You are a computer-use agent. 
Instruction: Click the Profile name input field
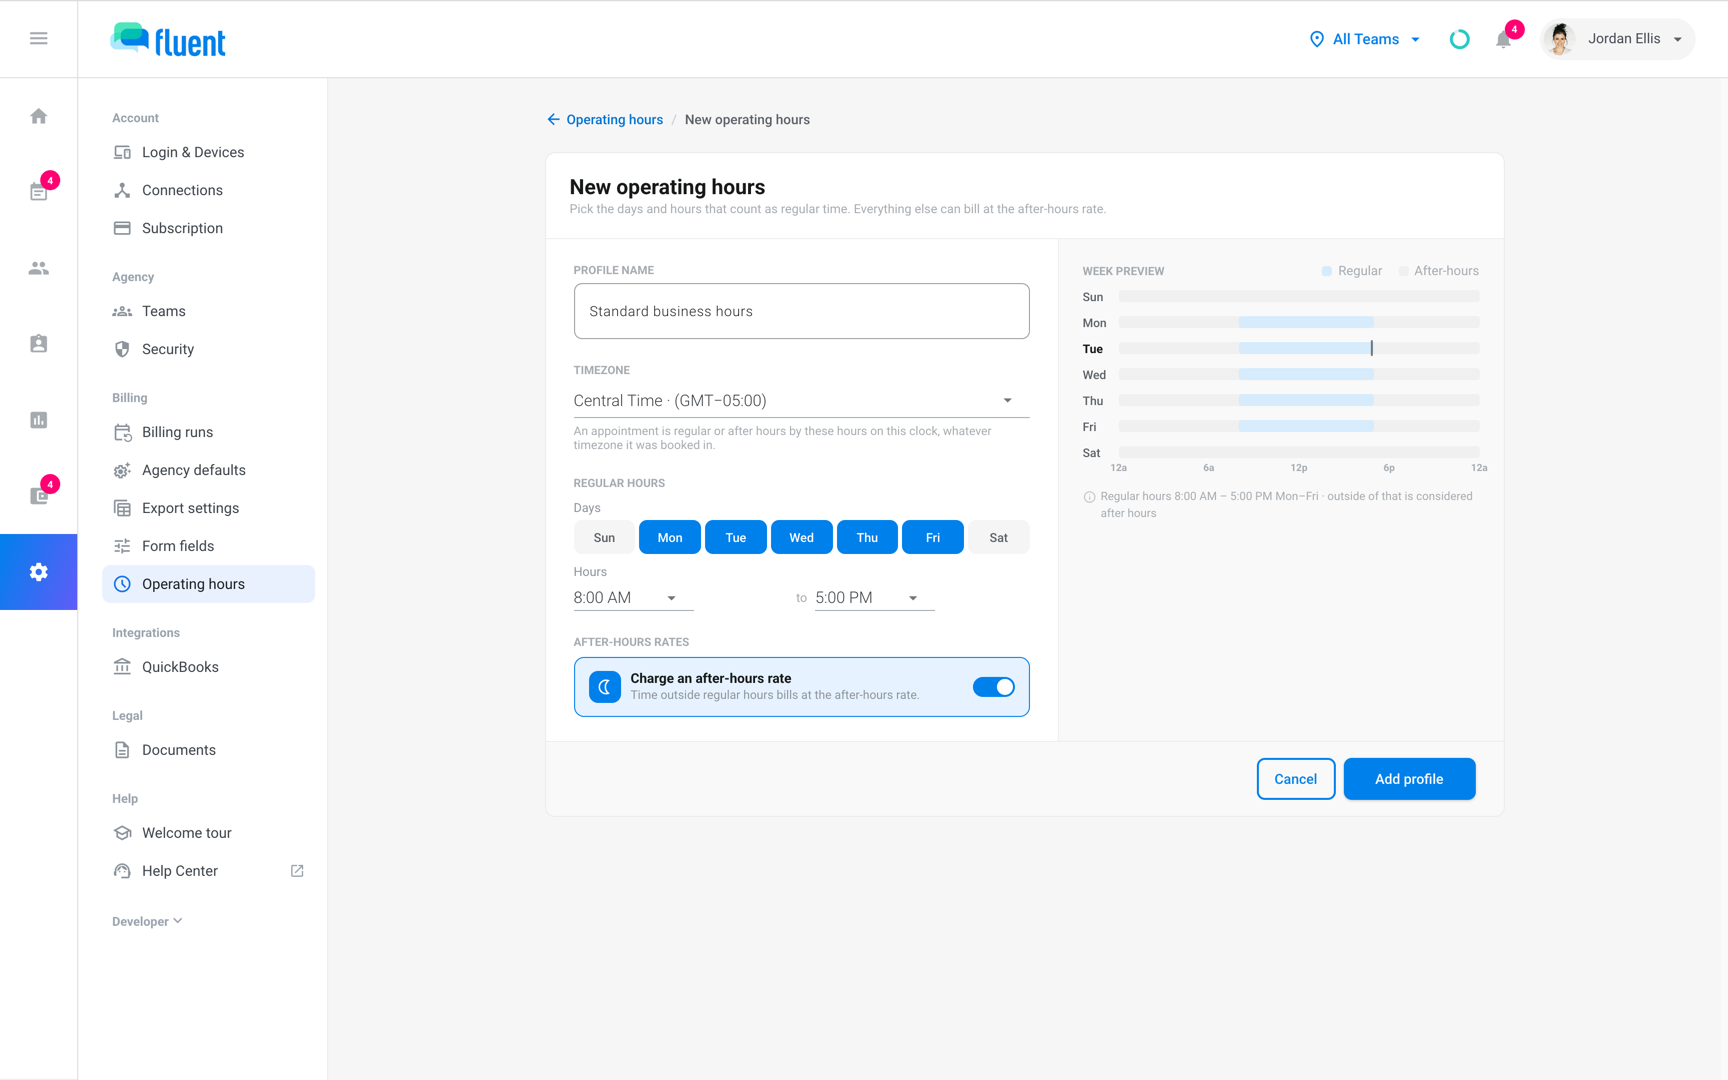[x=801, y=311]
